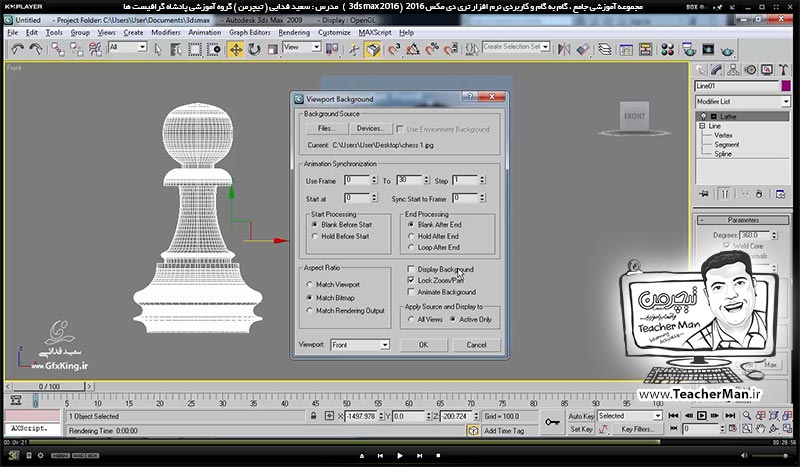Open the Schematic View icon
800x467 pixels.
pos(645,49)
